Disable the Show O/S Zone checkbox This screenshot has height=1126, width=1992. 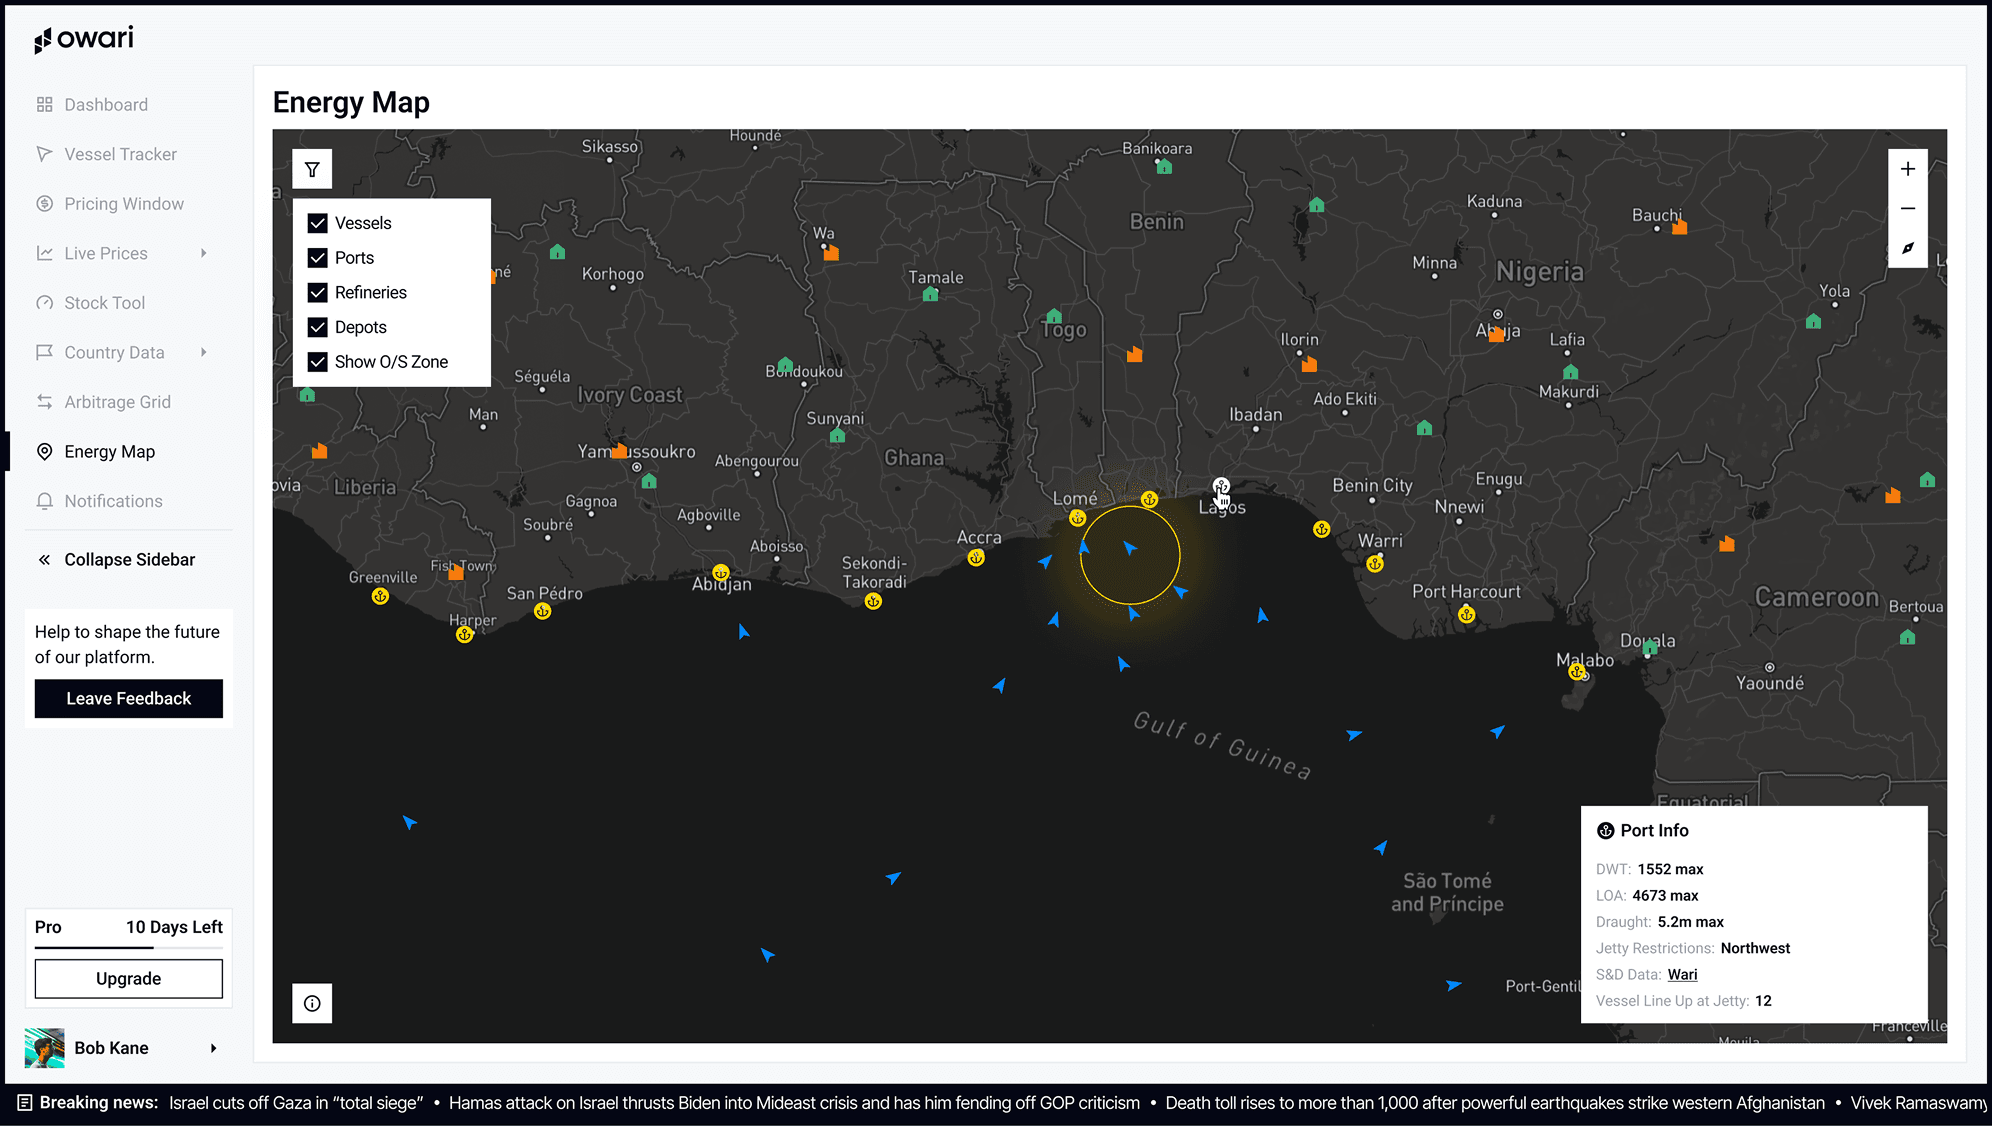coord(318,362)
